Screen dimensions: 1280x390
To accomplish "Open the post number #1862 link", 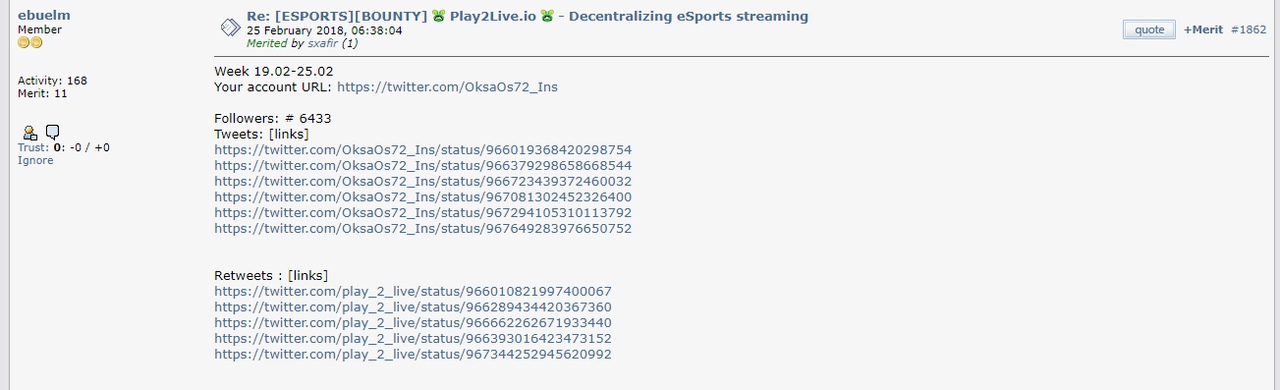I will pyautogui.click(x=1249, y=30).
